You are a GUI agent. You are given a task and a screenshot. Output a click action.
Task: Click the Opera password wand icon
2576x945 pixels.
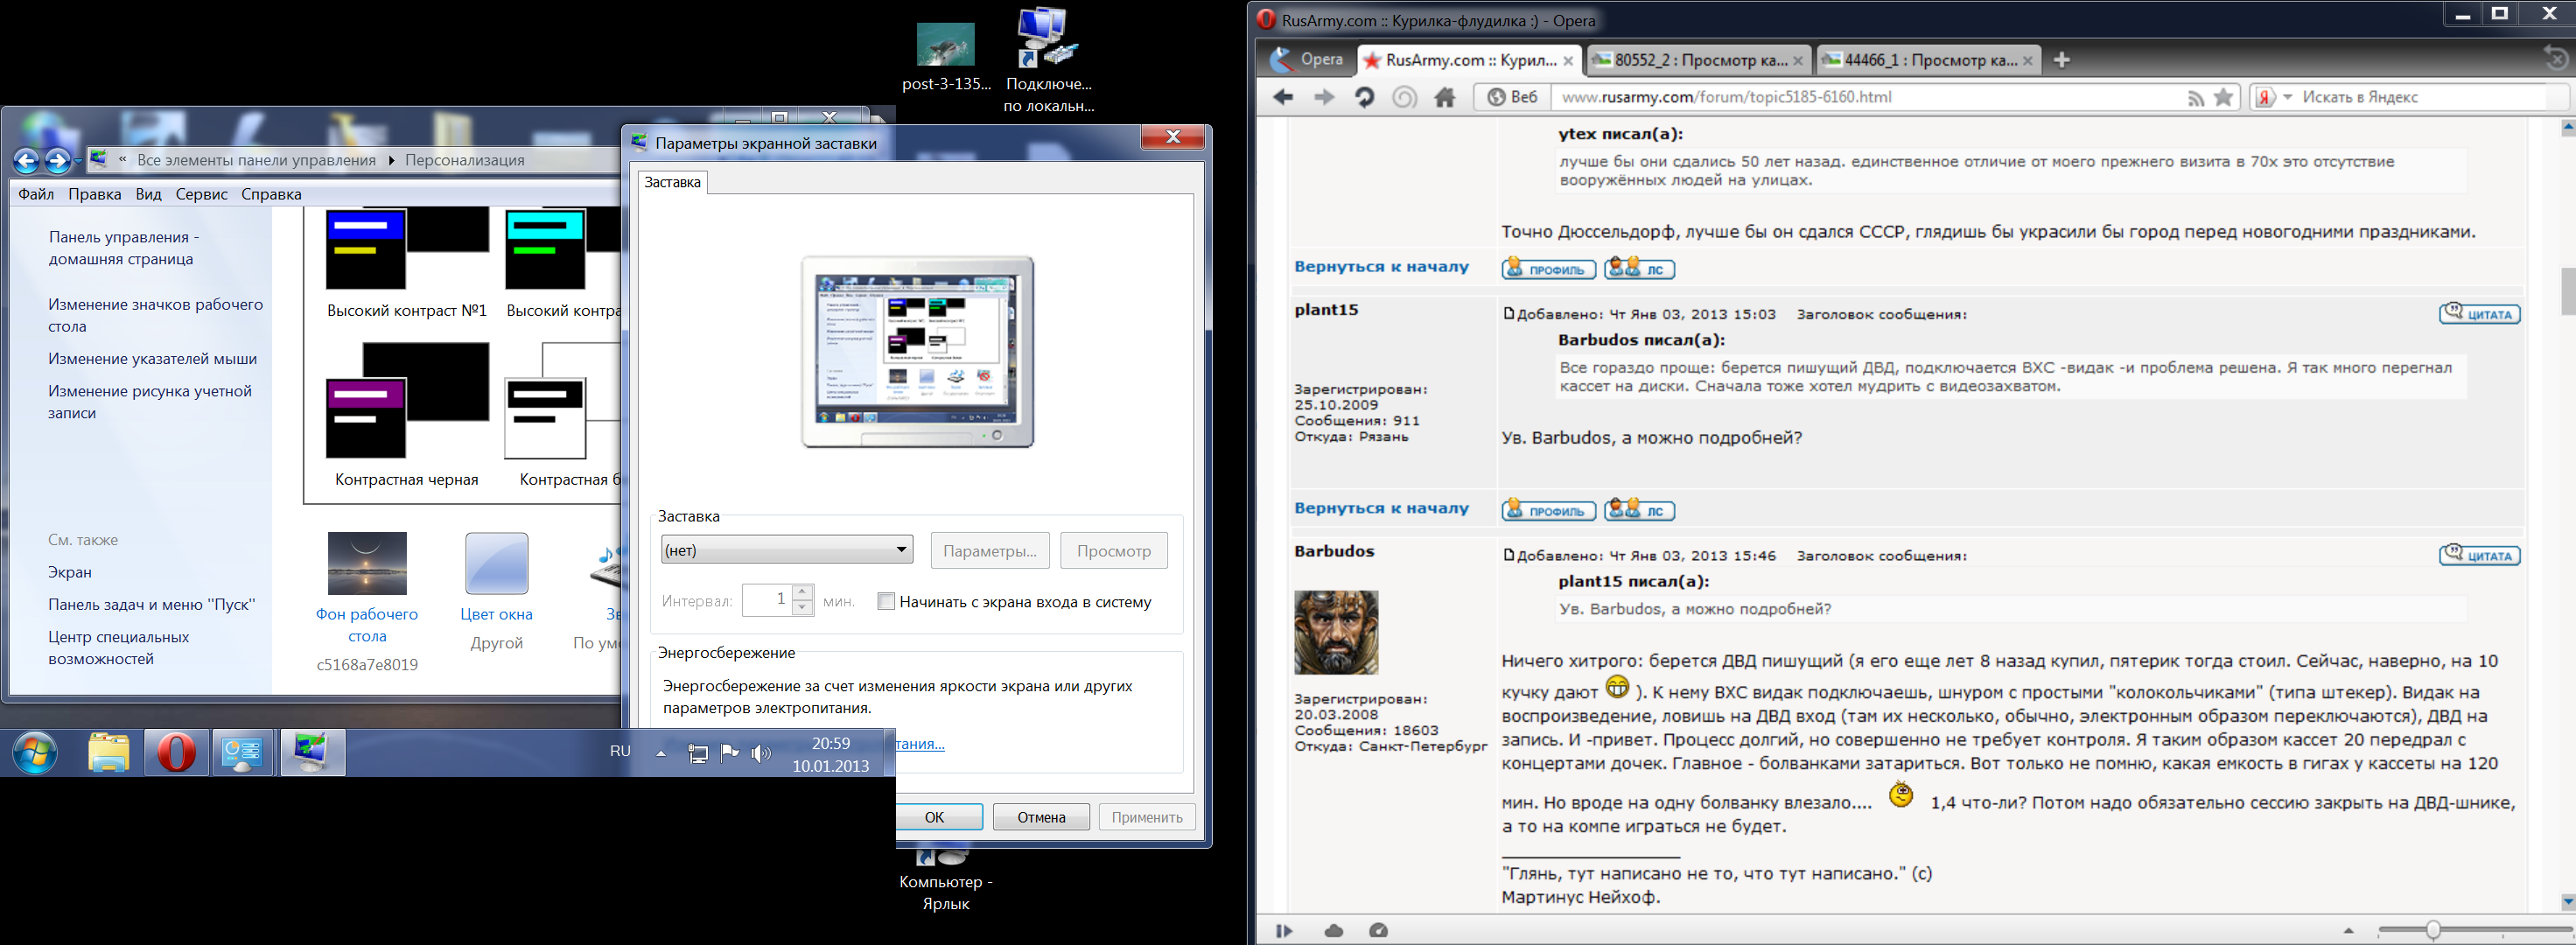click(1405, 97)
